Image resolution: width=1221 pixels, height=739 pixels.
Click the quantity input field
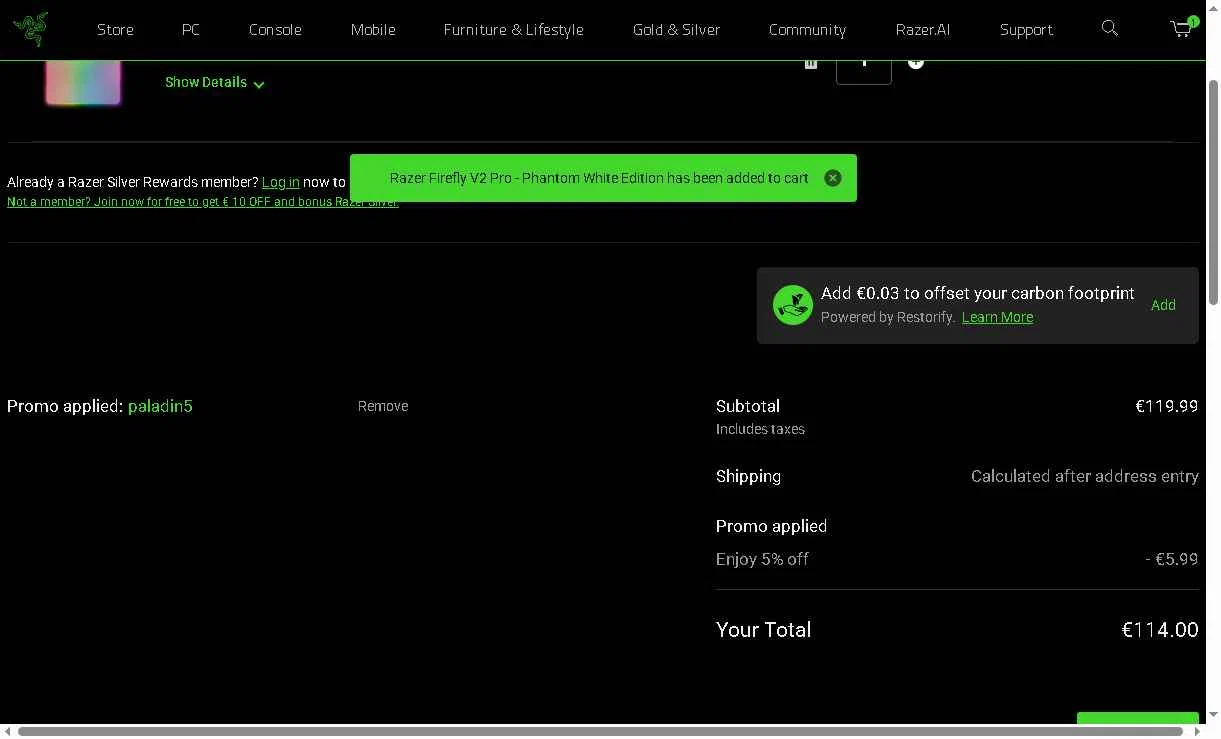(863, 70)
